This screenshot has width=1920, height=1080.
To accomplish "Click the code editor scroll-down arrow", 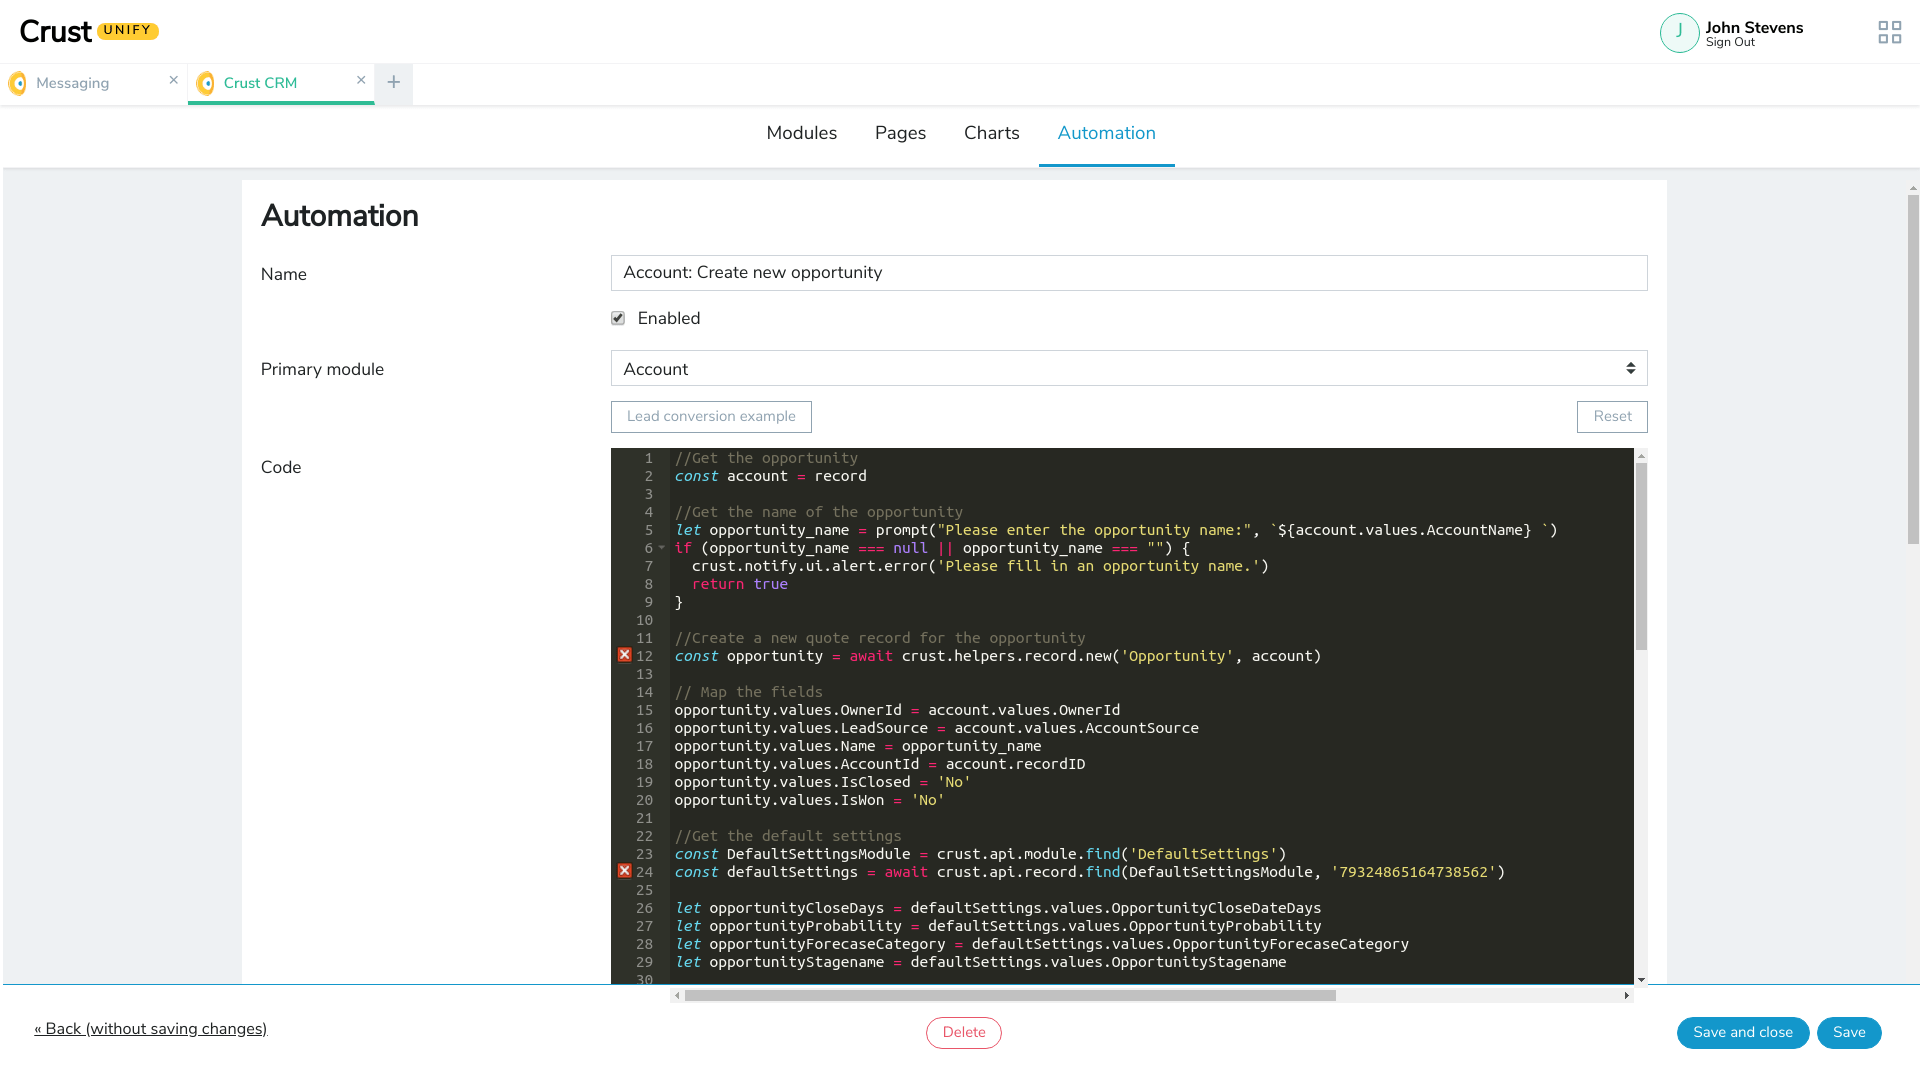I will 1641,980.
